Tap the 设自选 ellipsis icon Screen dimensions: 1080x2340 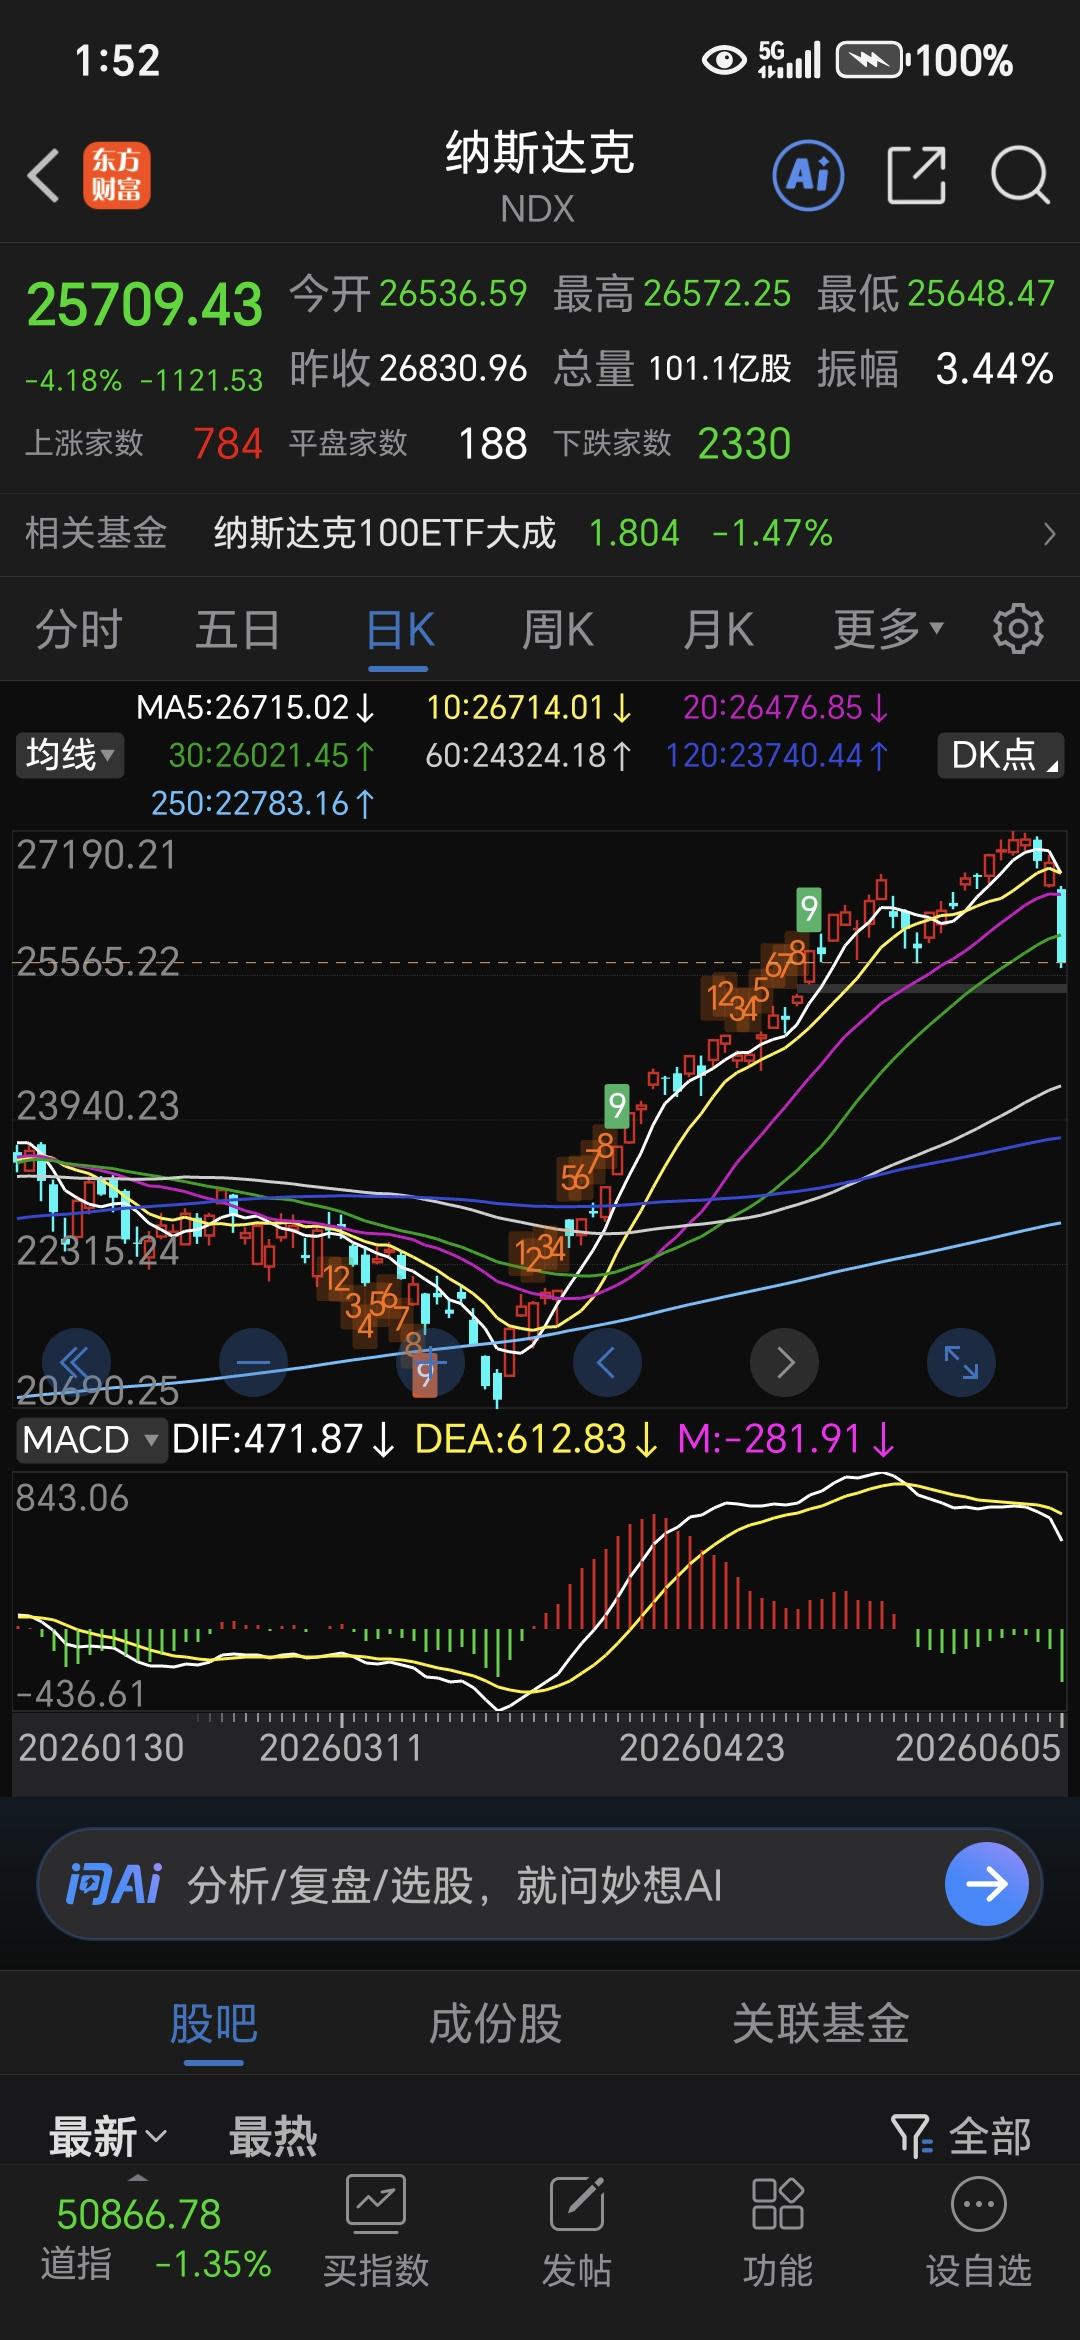click(978, 2203)
